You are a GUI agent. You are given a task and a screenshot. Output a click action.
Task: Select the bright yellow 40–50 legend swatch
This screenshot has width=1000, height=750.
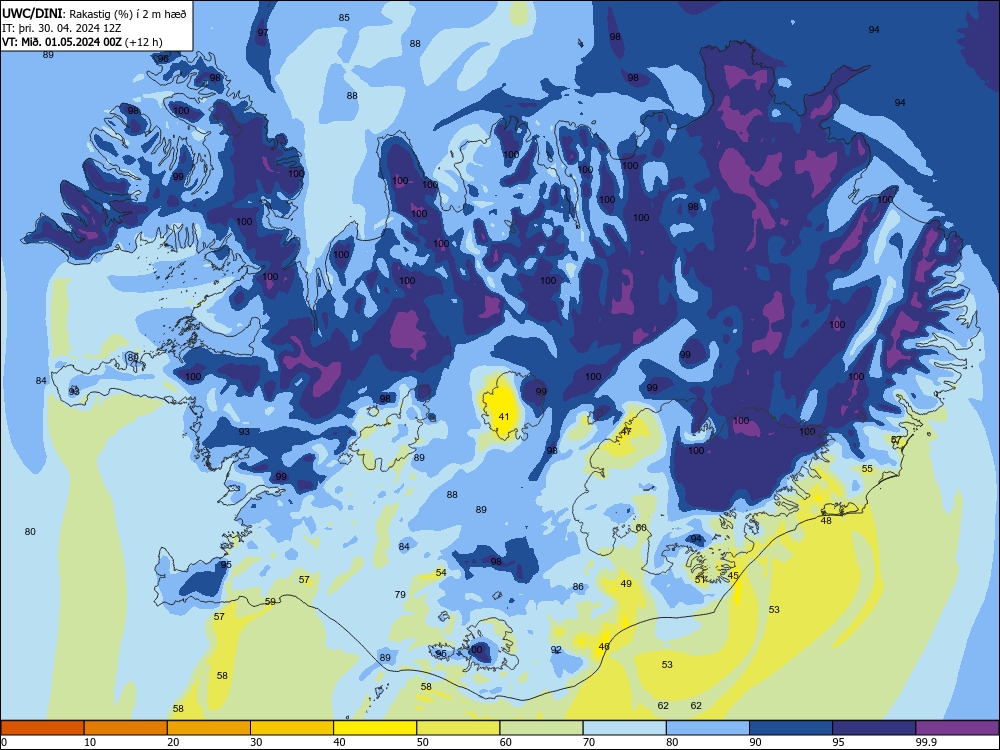pyautogui.click(x=375, y=728)
